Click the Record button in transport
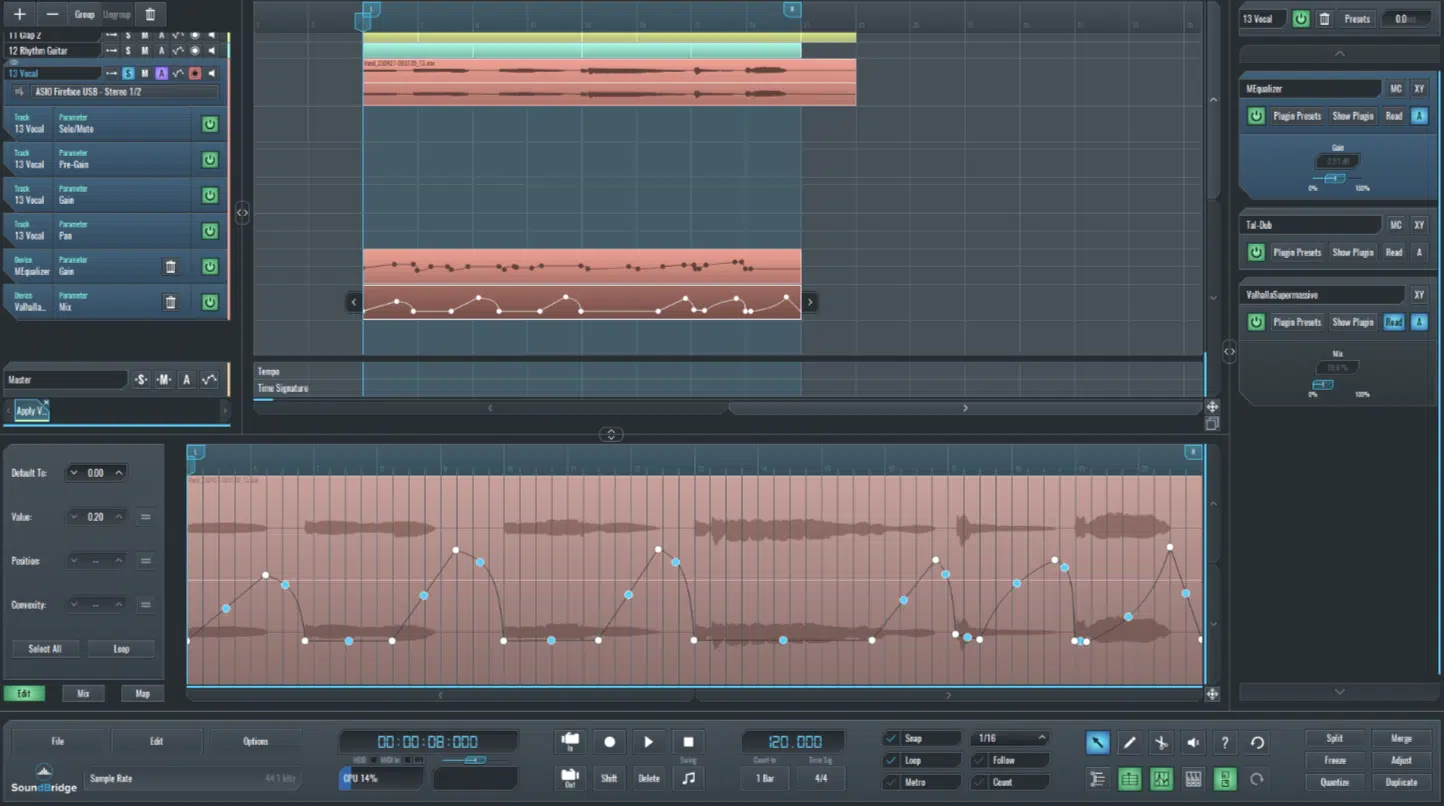This screenshot has width=1444, height=806. (x=609, y=742)
